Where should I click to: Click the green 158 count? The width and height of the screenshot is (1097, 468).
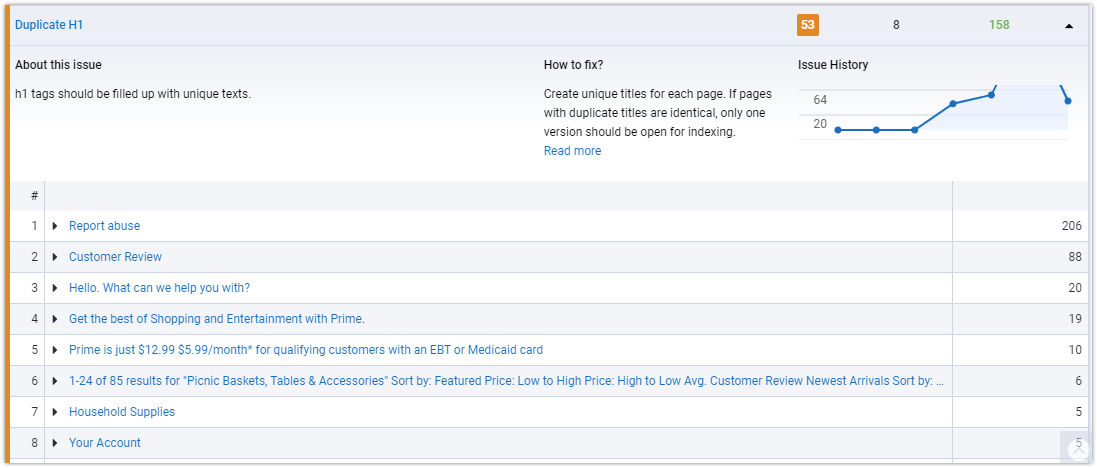(x=999, y=24)
